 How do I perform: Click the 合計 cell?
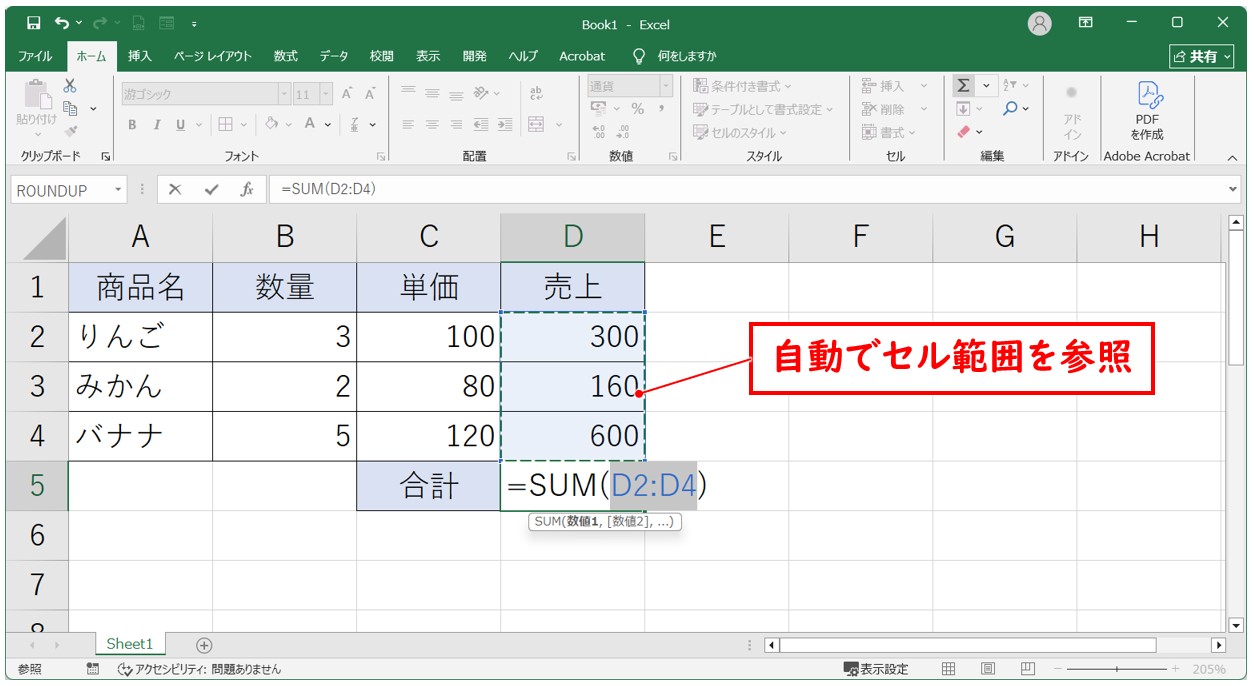coord(428,486)
